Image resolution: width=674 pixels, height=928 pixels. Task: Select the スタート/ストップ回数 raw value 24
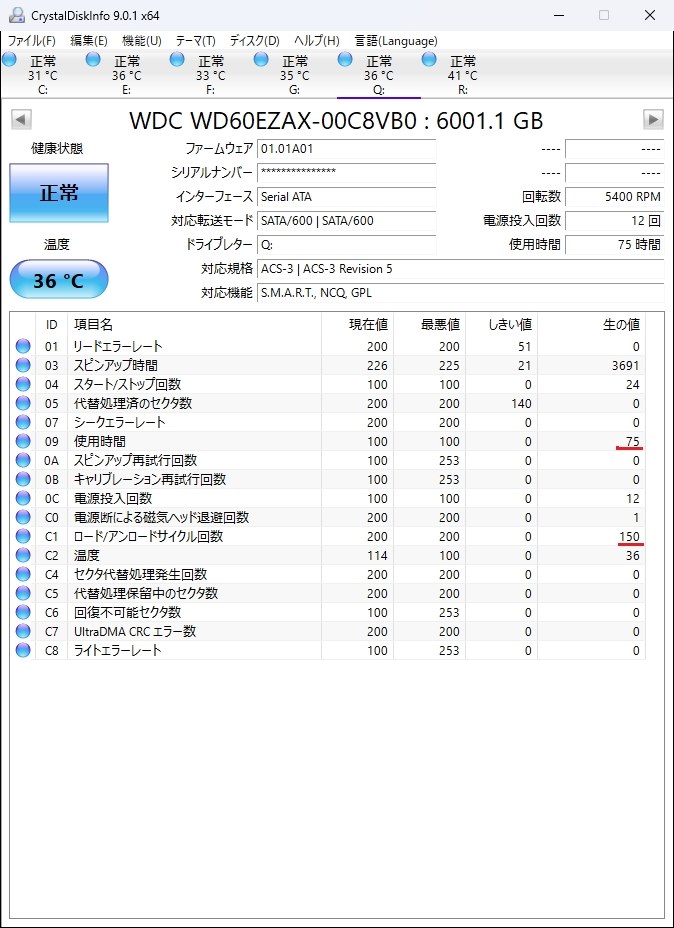633,385
